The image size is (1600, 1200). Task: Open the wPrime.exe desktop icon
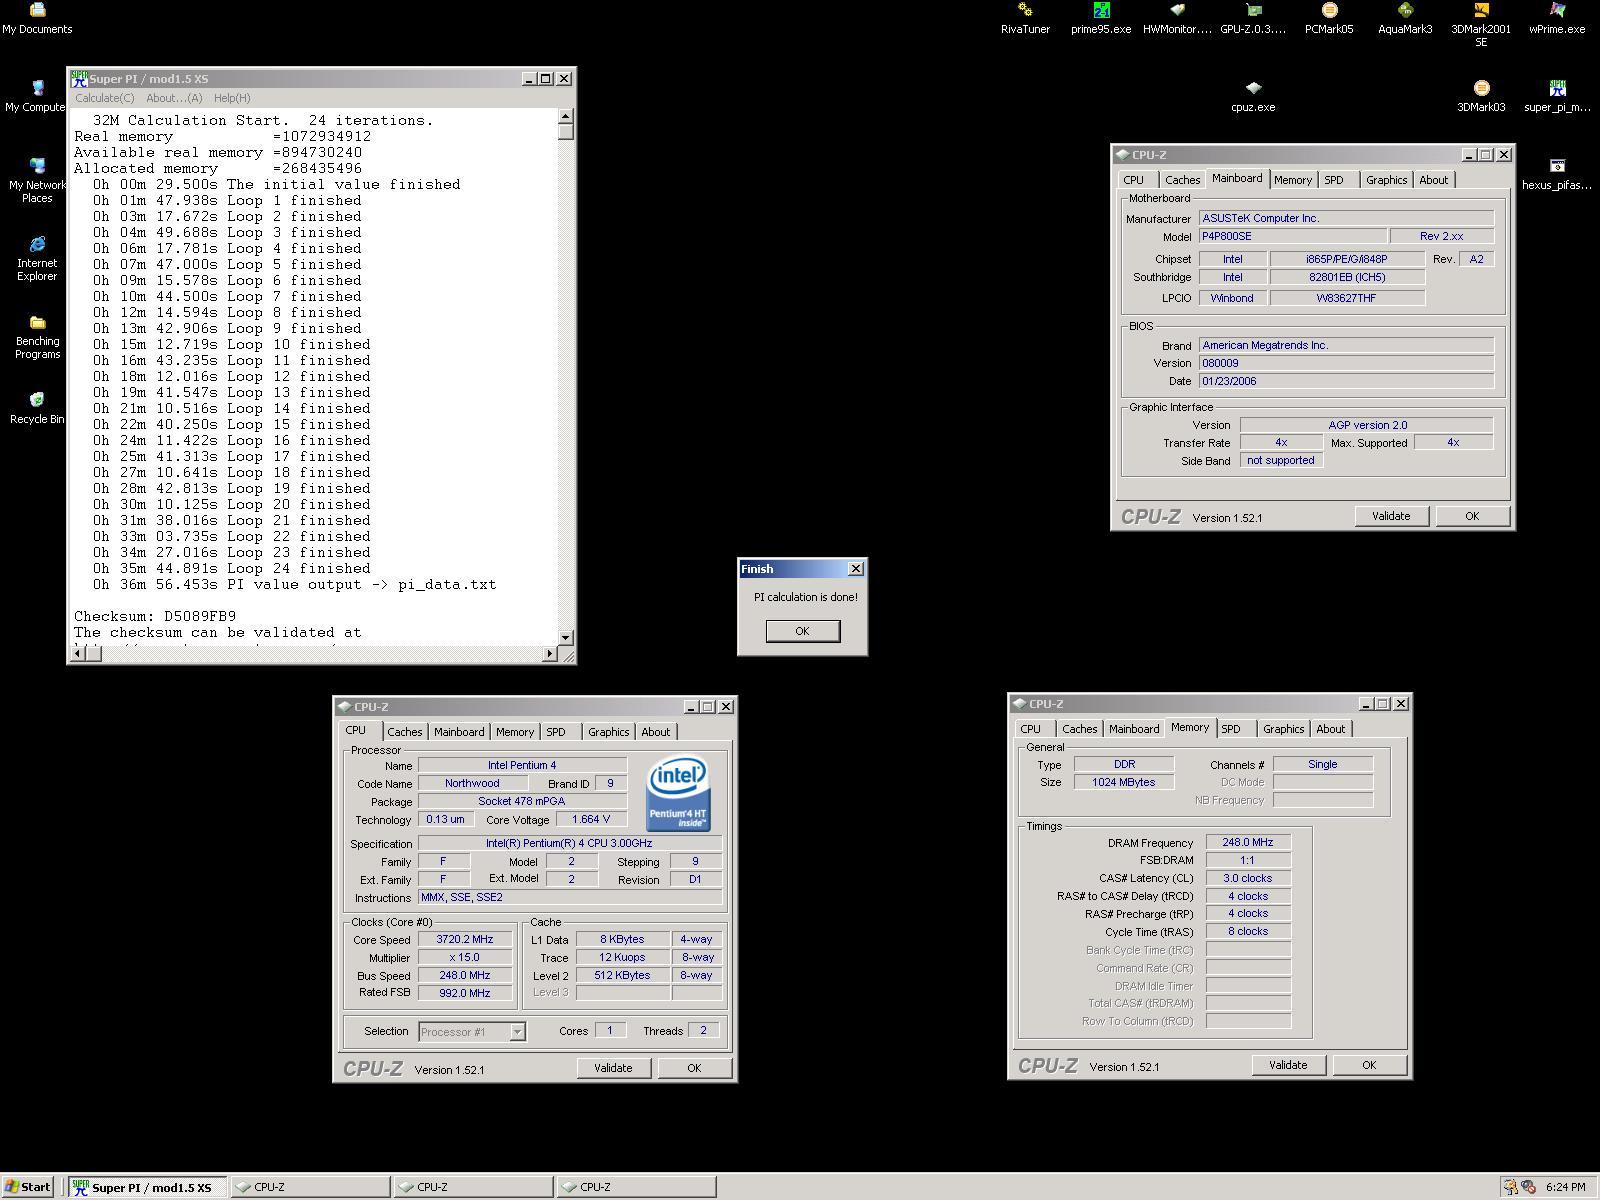tap(1557, 18)
